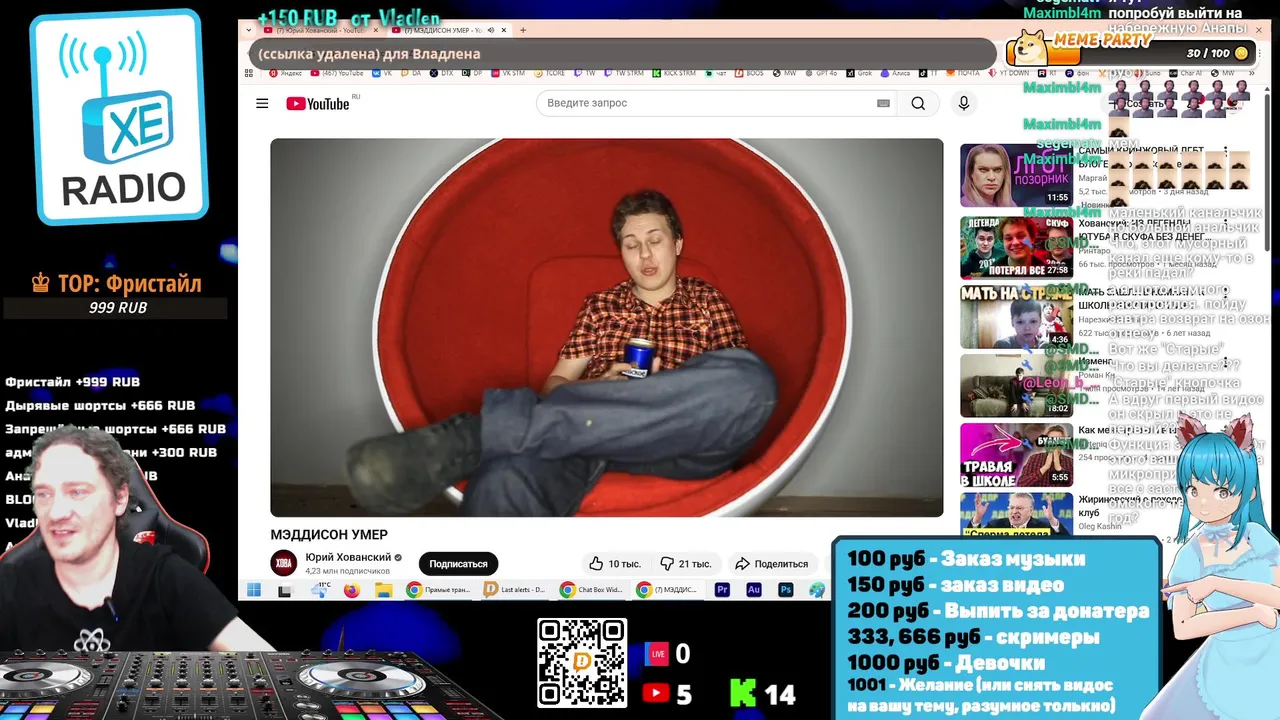
Task: Open Юрий Хованский channel avatar
Action: tap(284, 563)
